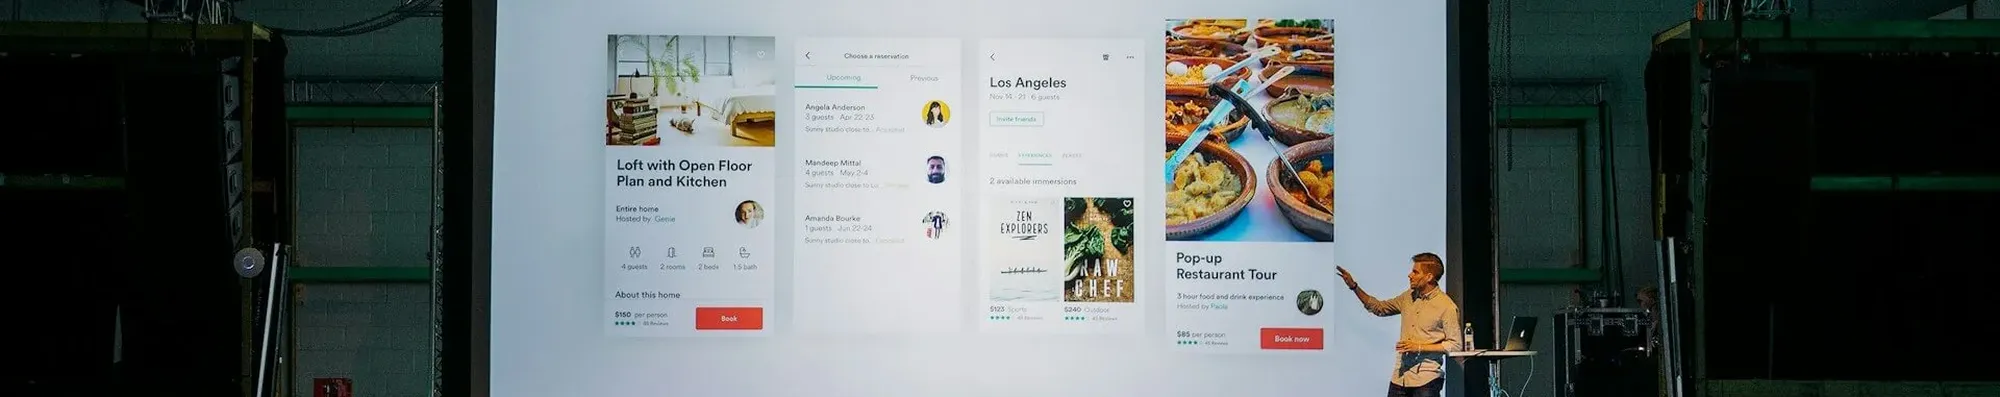Switch to the Previous tab
Image resolution: width=2000 pixels, height=397 pixels.
924,78
